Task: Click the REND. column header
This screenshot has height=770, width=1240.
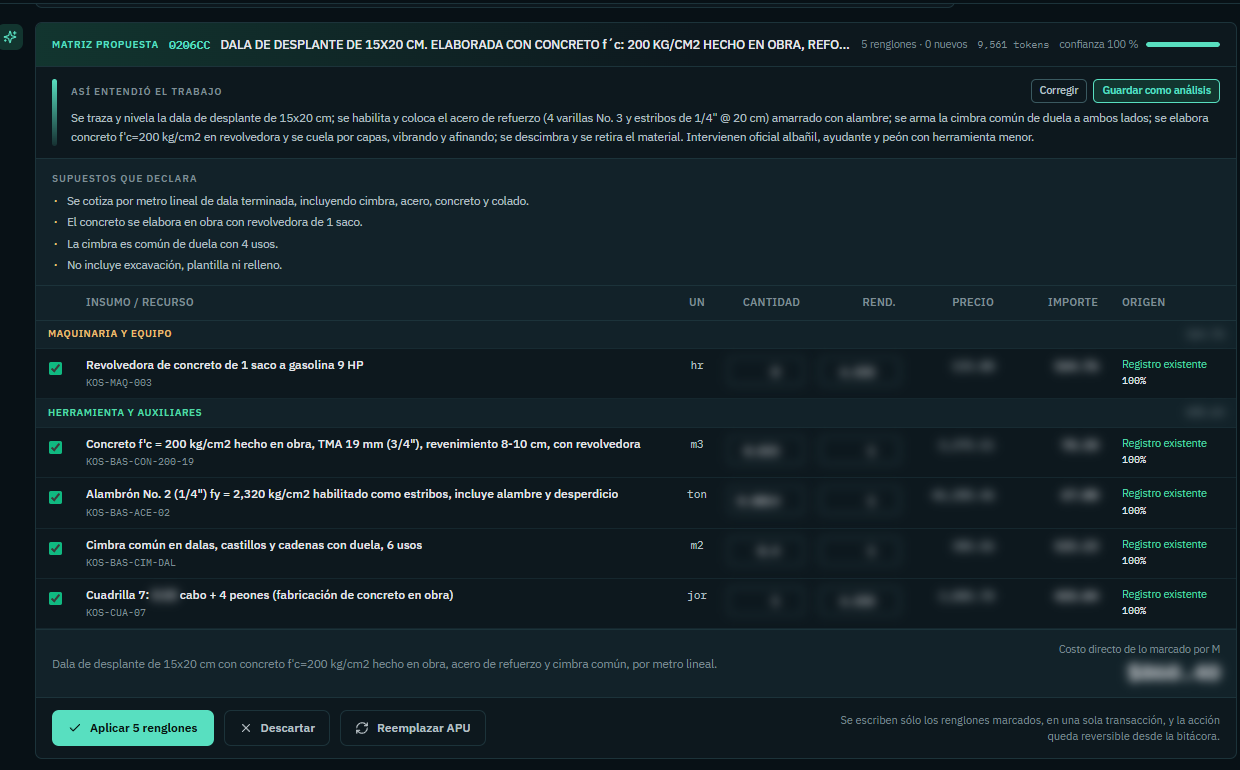Action: 879,302
